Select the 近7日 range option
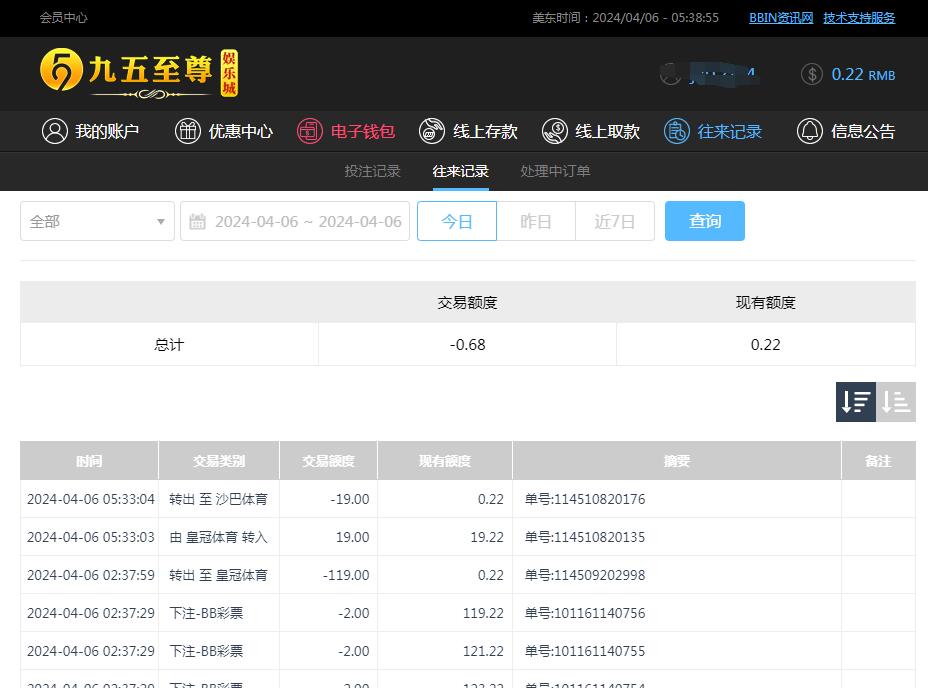This screenshot has width=928, height=688. tap(615, 221)
